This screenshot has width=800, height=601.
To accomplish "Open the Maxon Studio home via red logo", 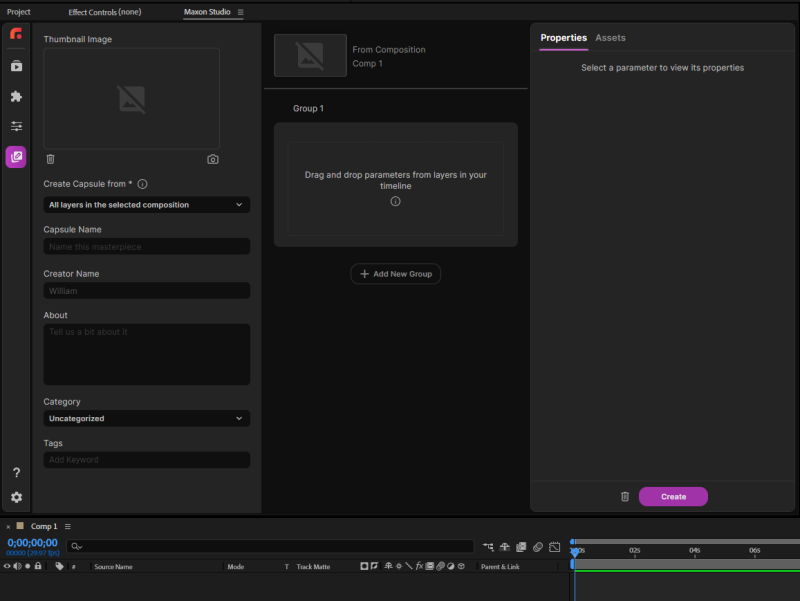I will (16, 33).
